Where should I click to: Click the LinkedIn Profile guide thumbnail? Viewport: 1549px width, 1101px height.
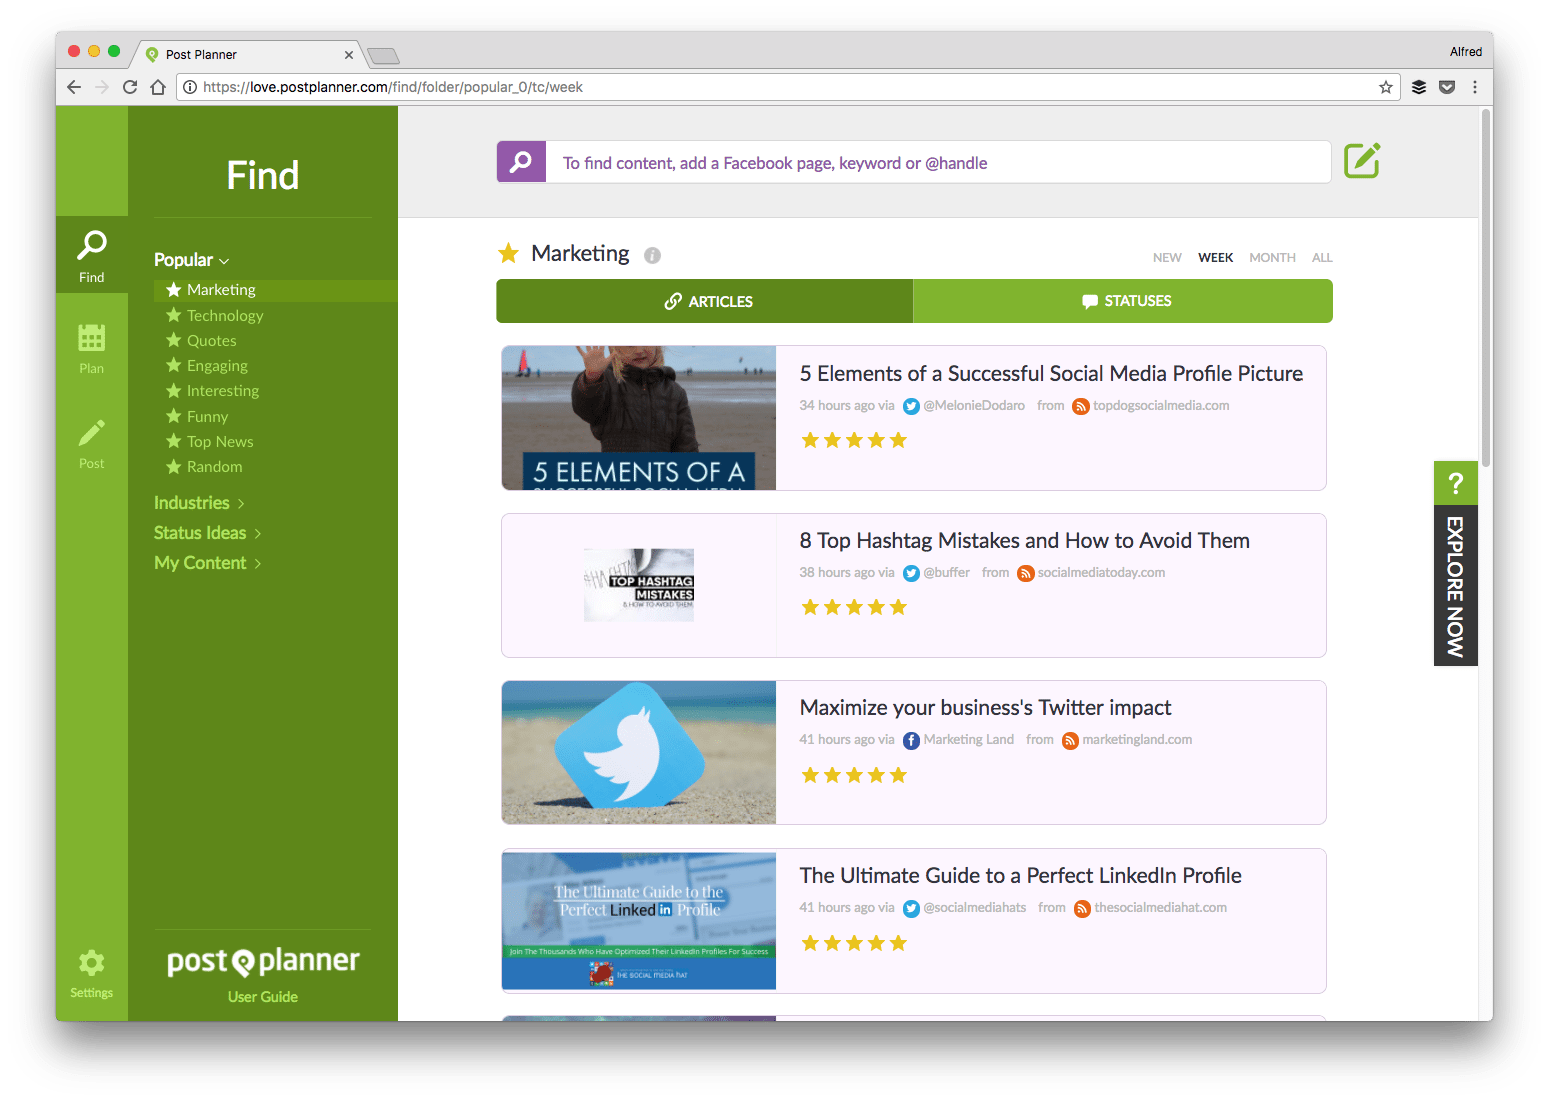(x=639, y=921)
